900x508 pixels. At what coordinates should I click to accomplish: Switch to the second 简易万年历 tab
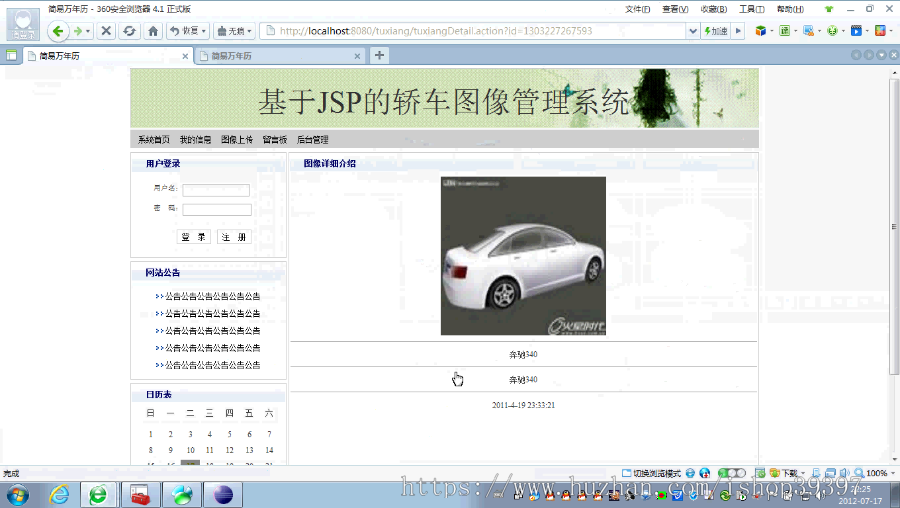click(280, 56)
